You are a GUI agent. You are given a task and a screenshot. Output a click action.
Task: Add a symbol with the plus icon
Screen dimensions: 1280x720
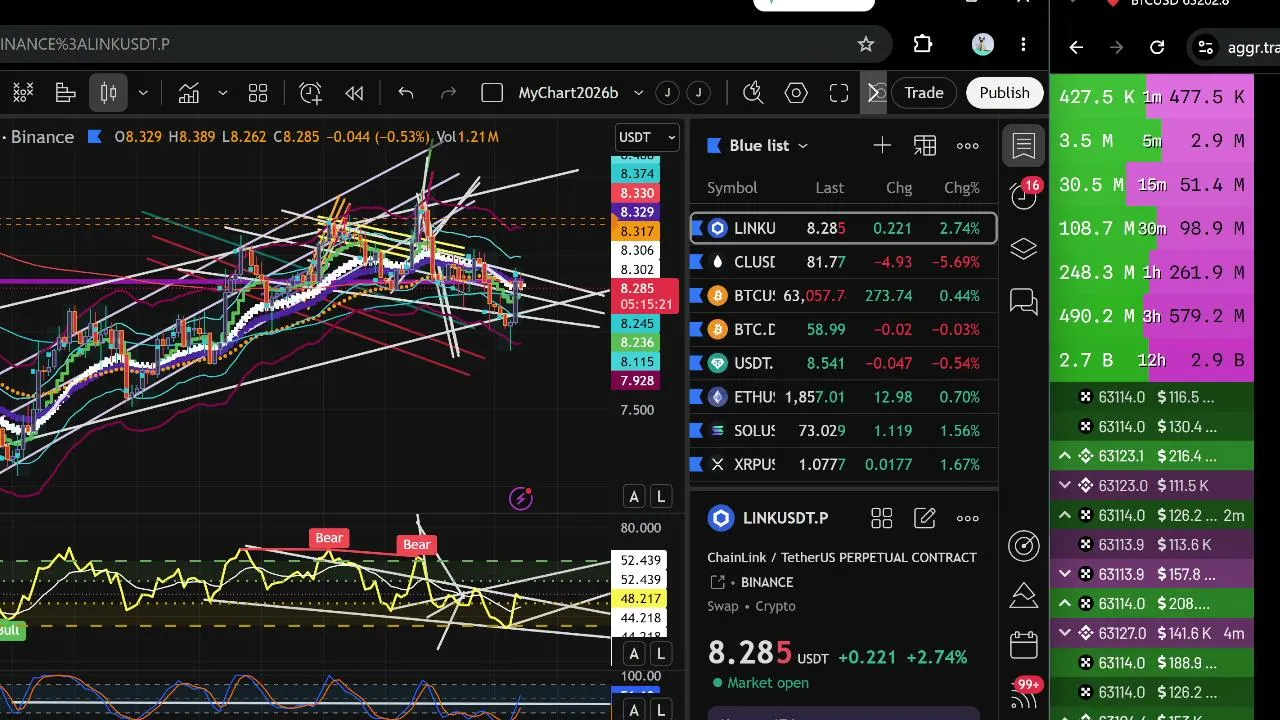882,145
